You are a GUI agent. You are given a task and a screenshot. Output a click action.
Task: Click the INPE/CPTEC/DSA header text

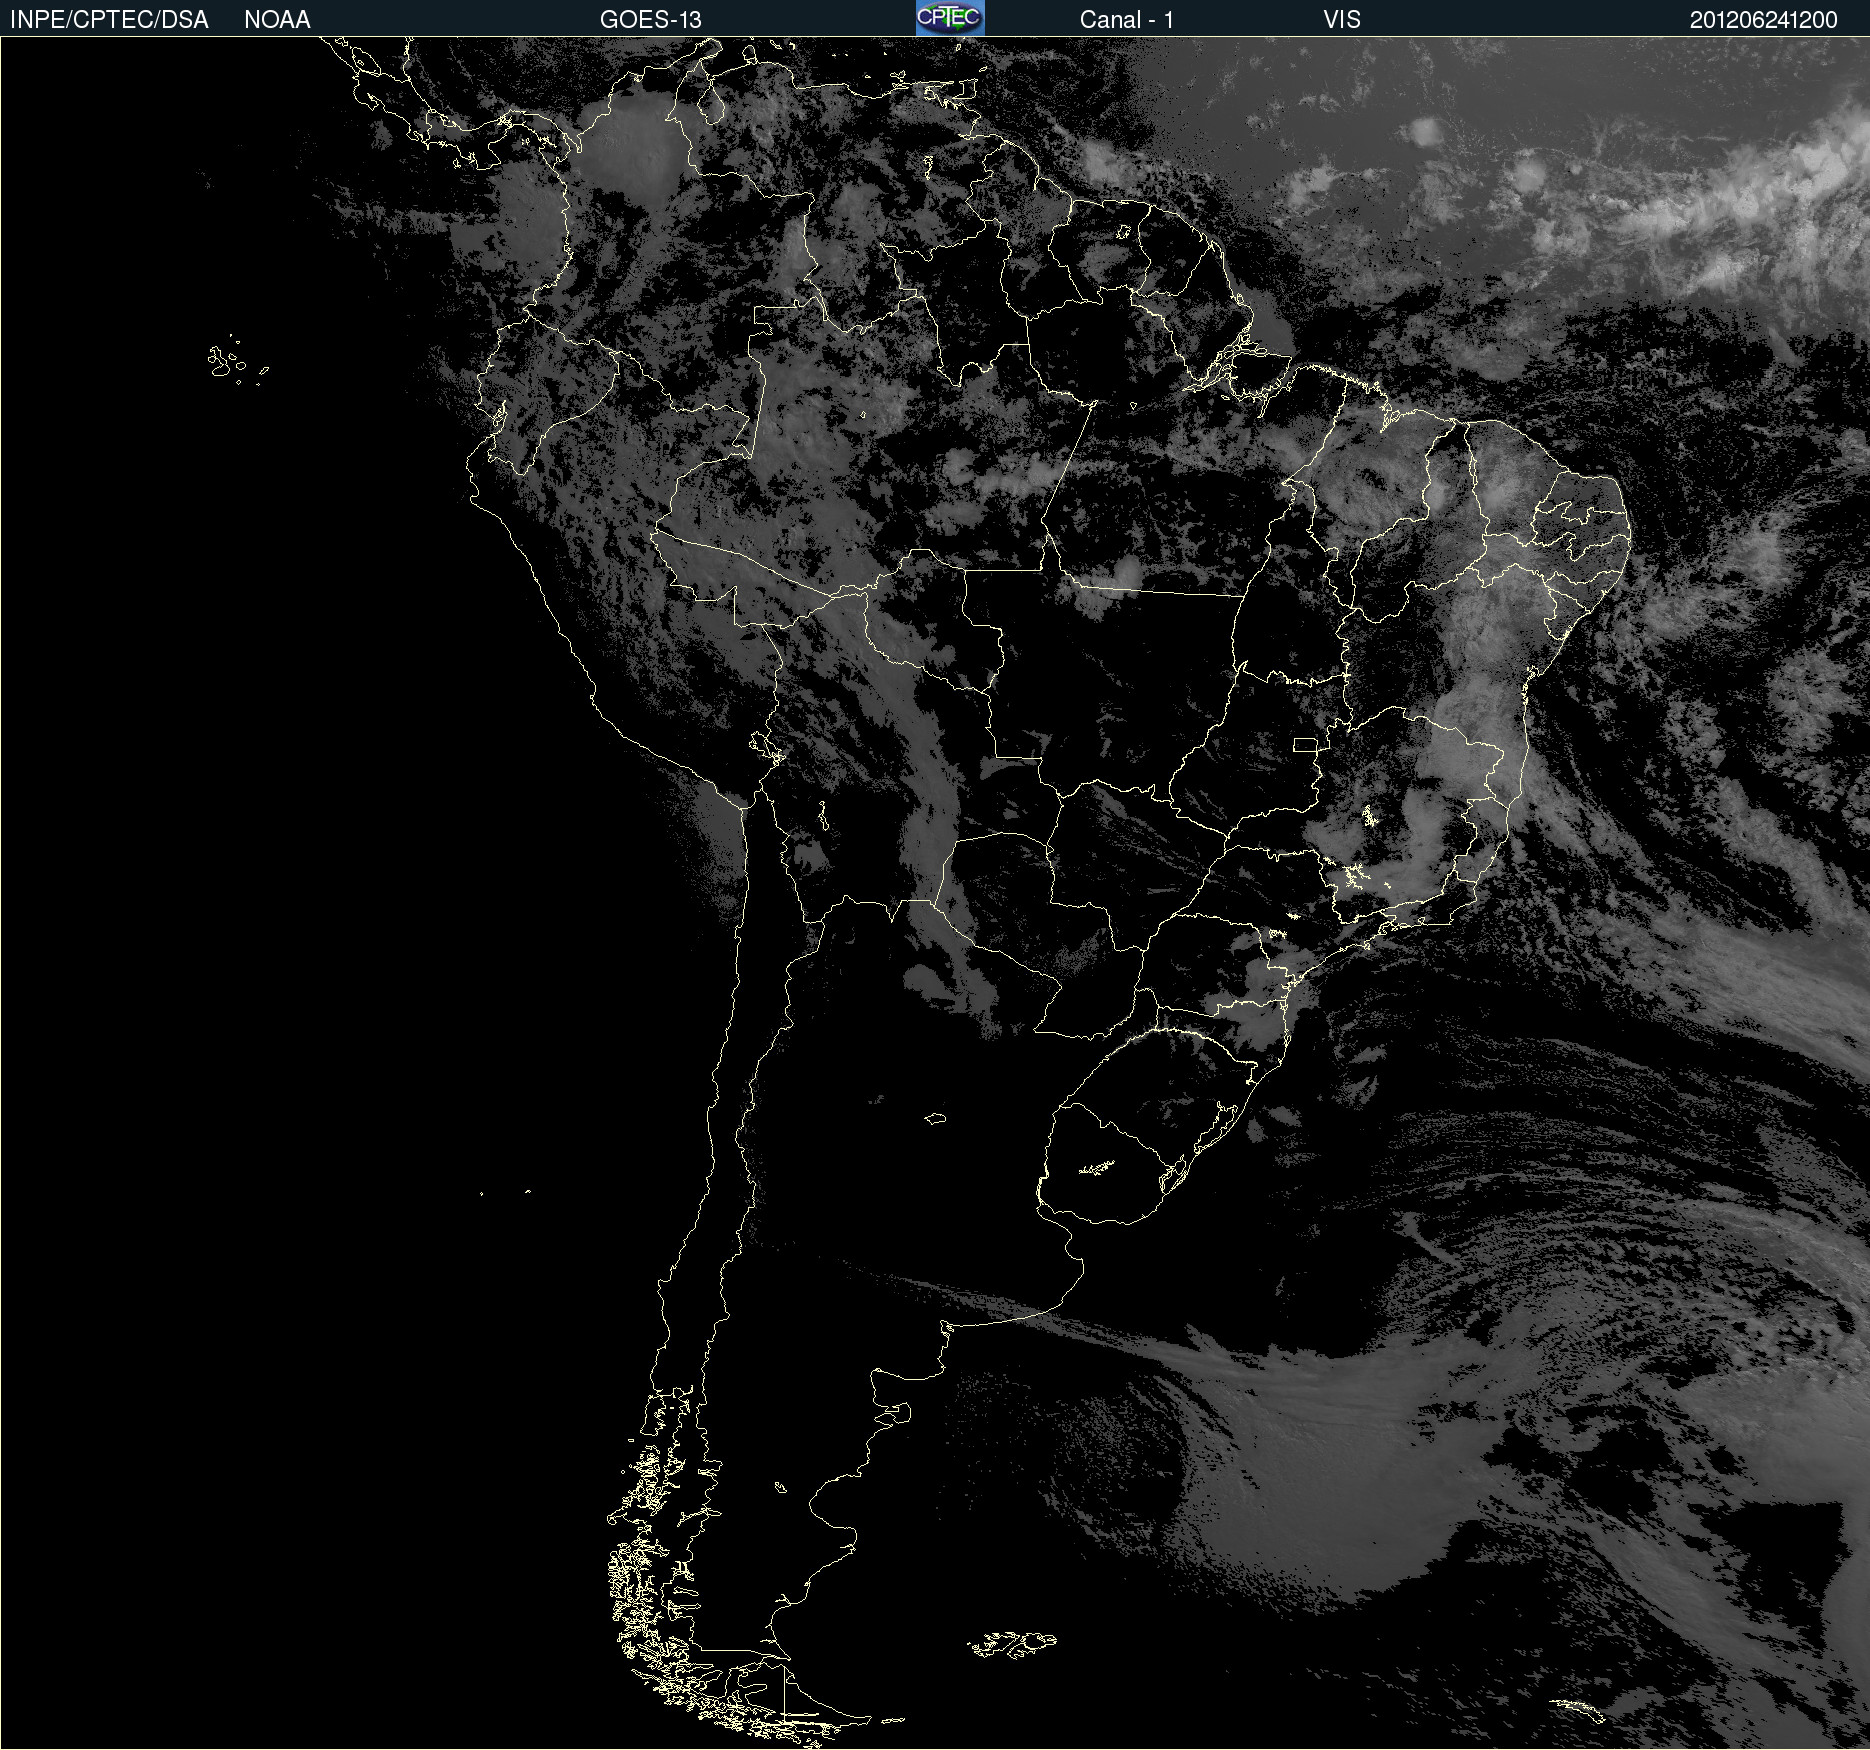pyautogui.click(x=109, y=20)
